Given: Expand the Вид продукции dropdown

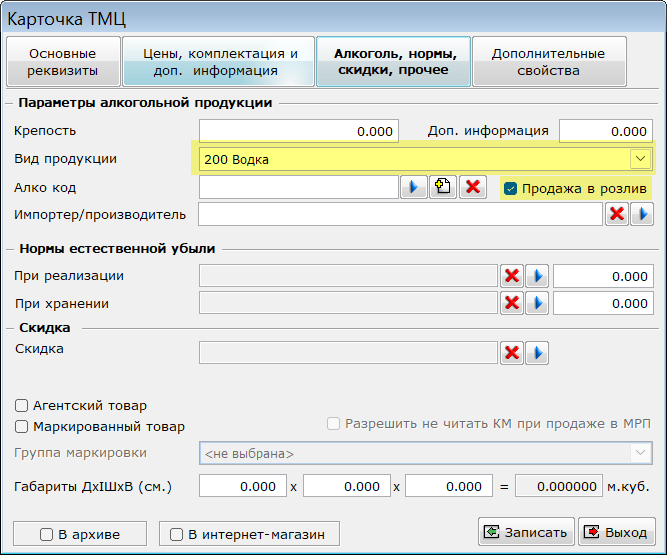Looking at the screenshot, I should 640,159.
